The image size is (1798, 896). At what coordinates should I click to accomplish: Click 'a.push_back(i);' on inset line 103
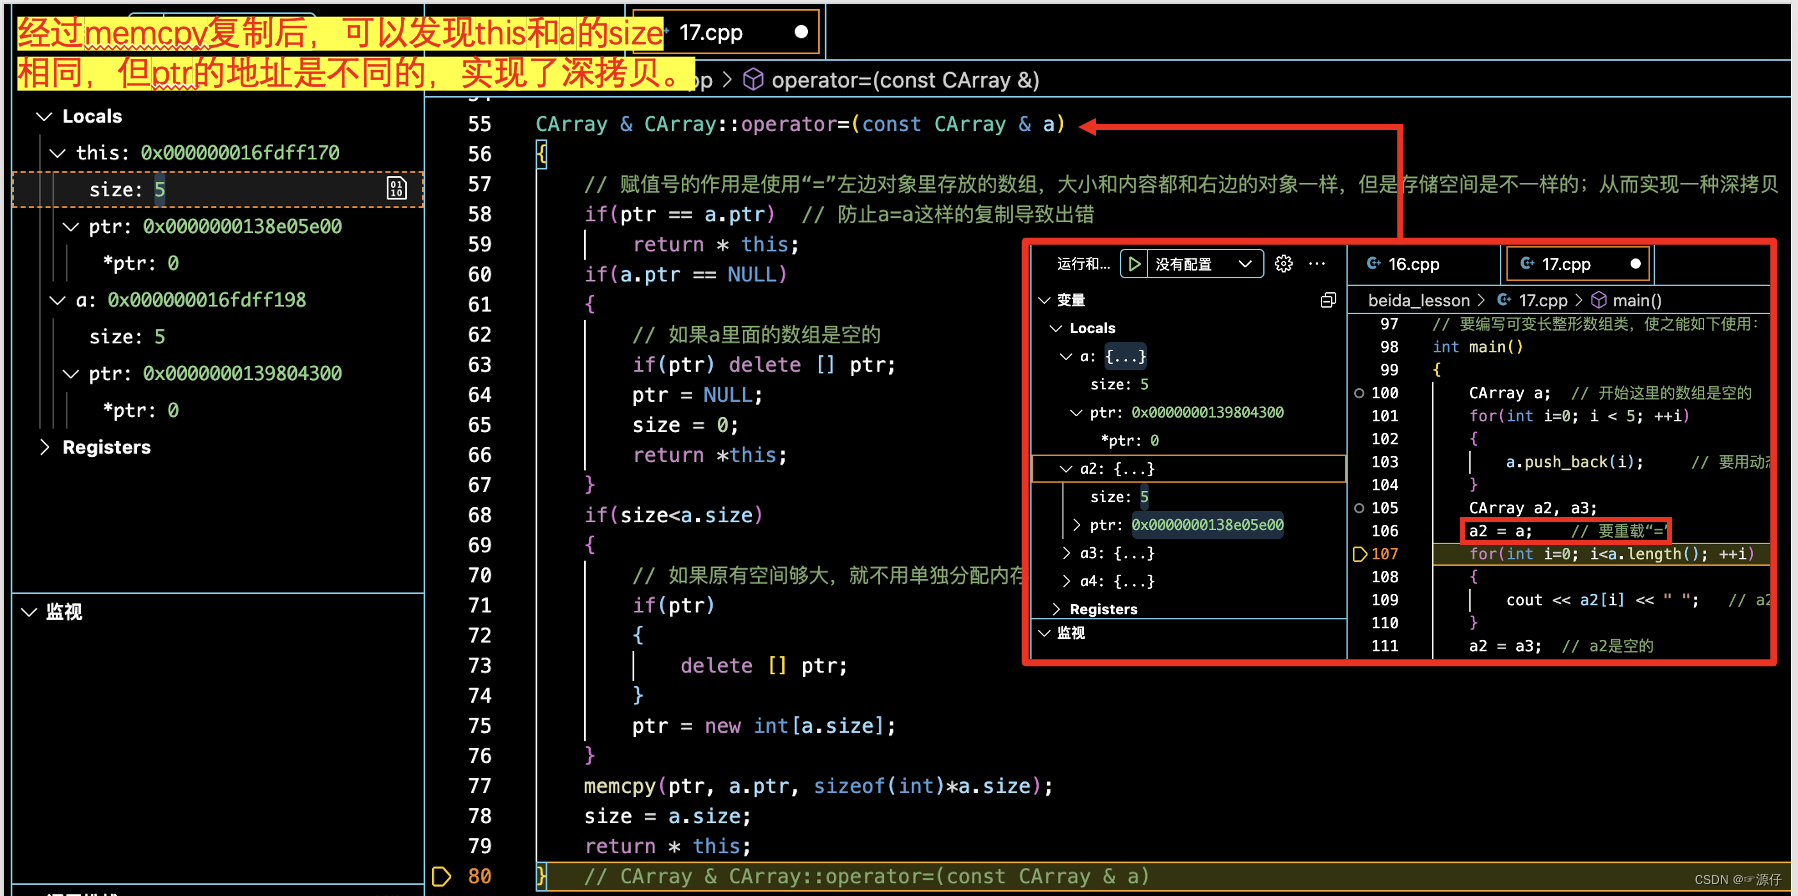(1575, 462)
